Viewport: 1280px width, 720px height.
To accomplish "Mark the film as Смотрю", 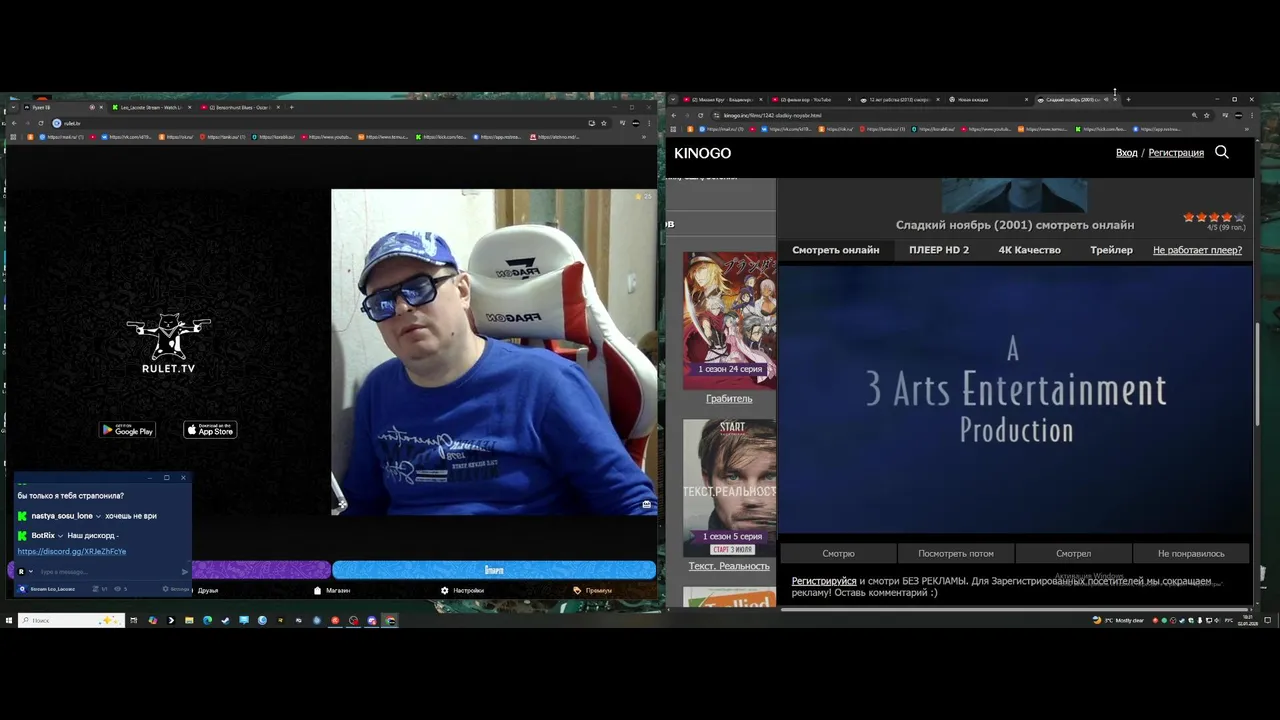I will click(x=838, y=553).
